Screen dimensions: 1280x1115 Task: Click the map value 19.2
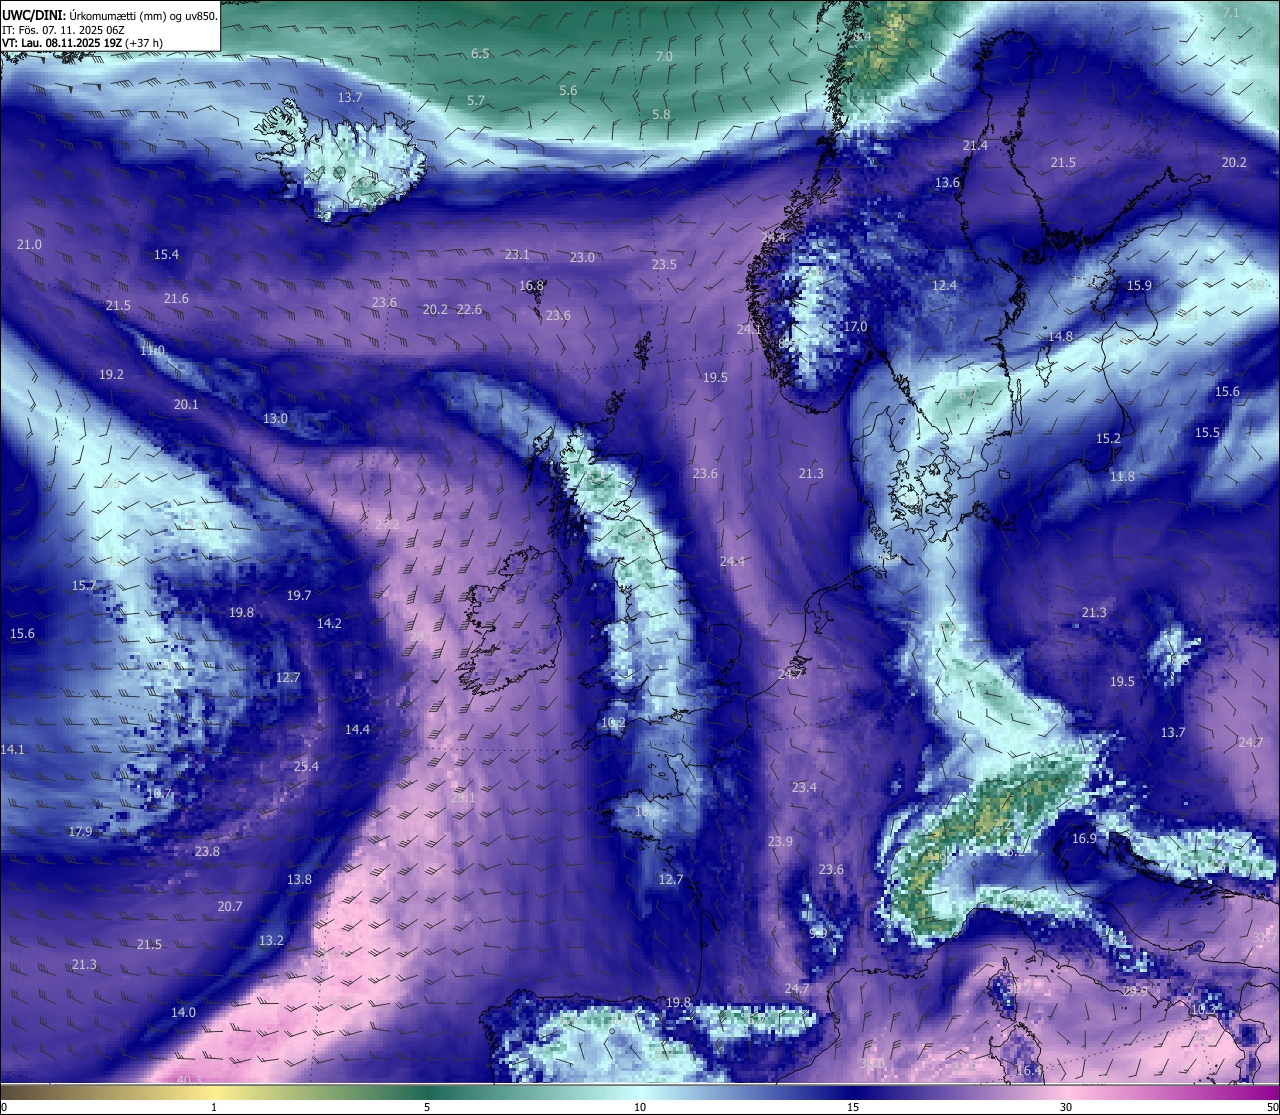coord(111,375)
